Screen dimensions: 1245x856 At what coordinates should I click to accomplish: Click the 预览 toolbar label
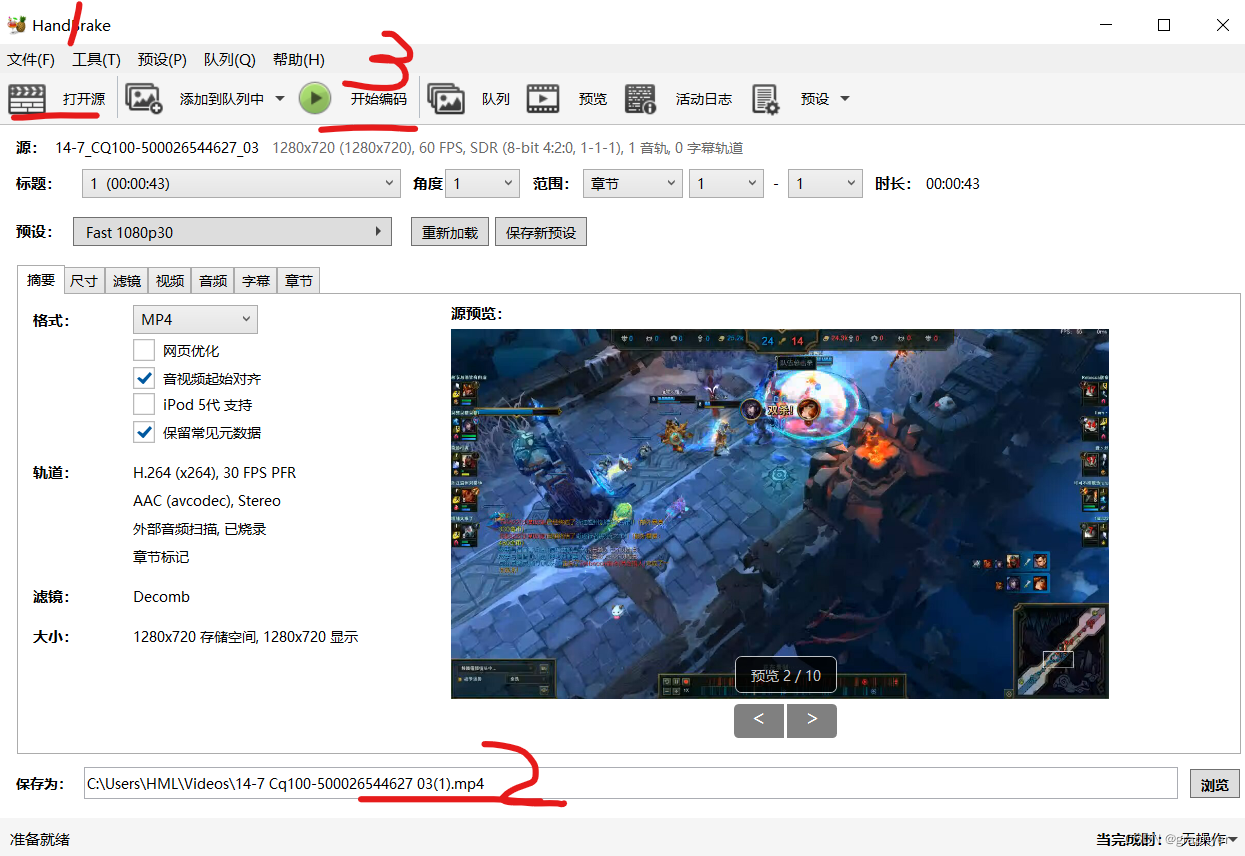click(x=593, y=99)
